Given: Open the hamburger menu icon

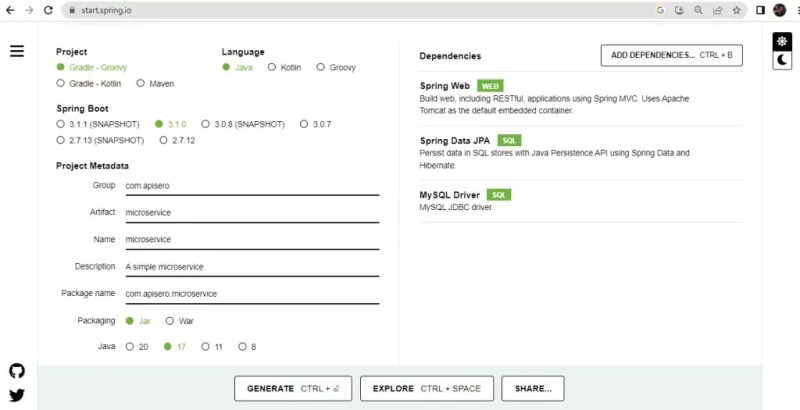Looking at the screenshot, I should tap(17, 51).
